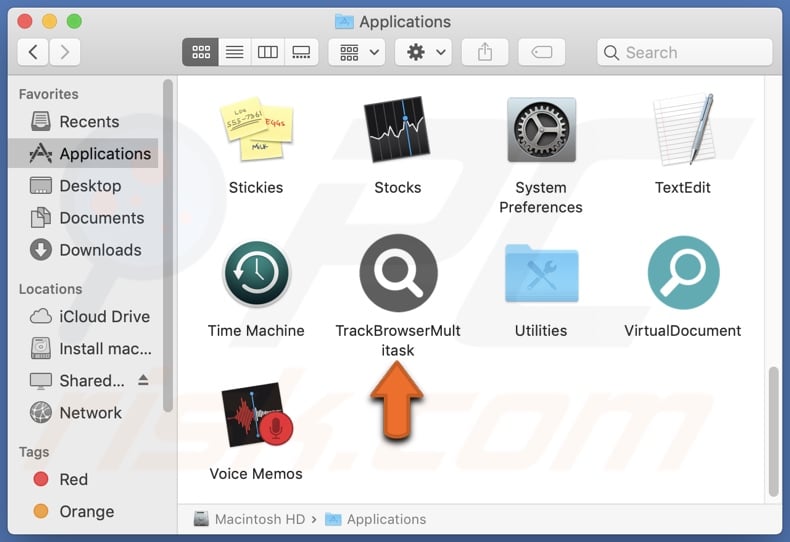
Task: Go back with the left chevron button
Action: pos(33,52)
